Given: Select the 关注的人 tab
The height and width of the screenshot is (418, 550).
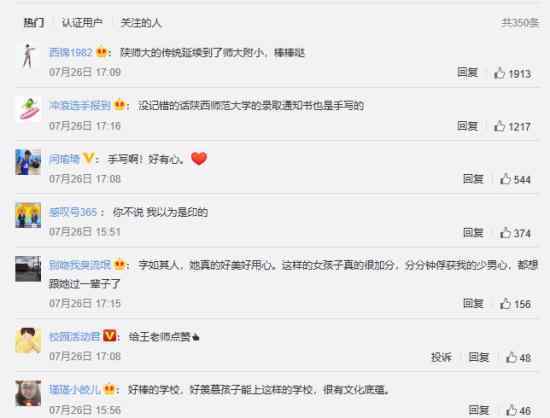Looking at the screenshot, I should click(141, 23).
